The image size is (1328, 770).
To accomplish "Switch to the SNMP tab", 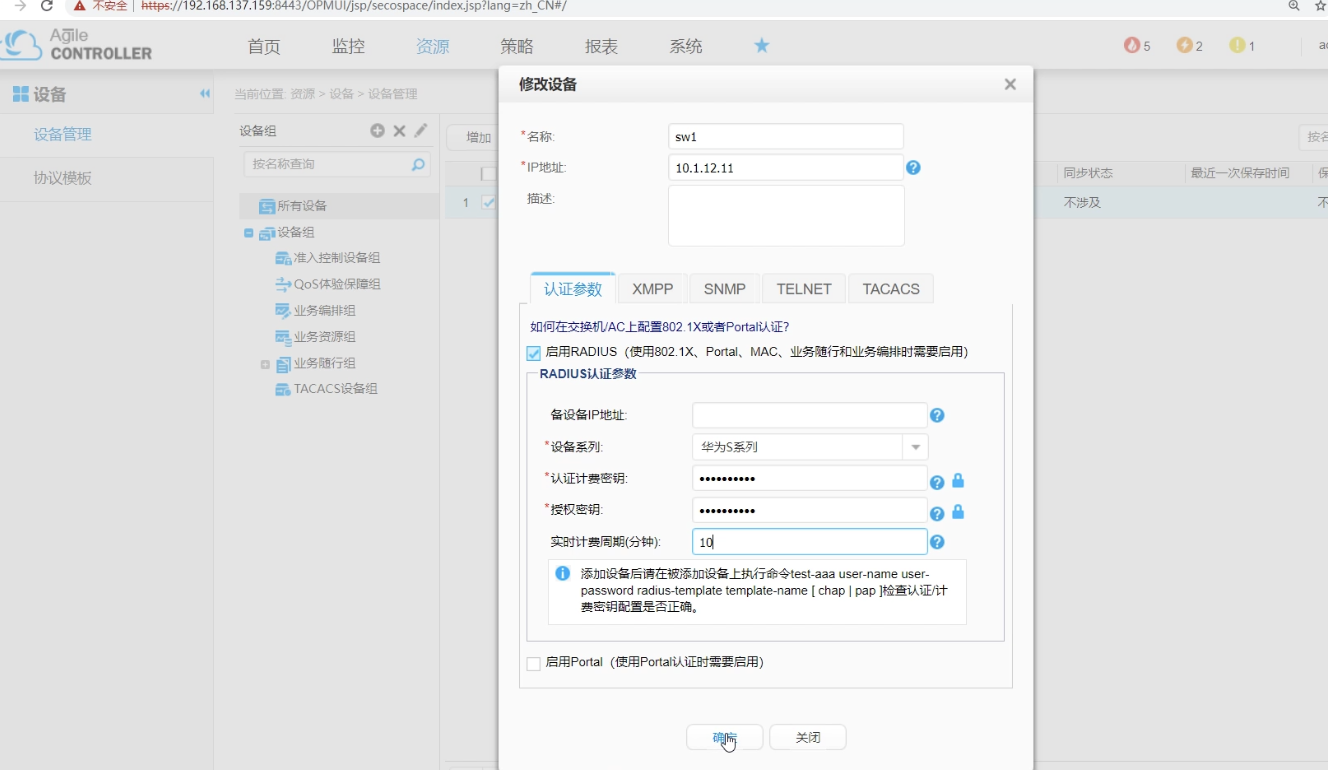I will click(x=723, y=289).
